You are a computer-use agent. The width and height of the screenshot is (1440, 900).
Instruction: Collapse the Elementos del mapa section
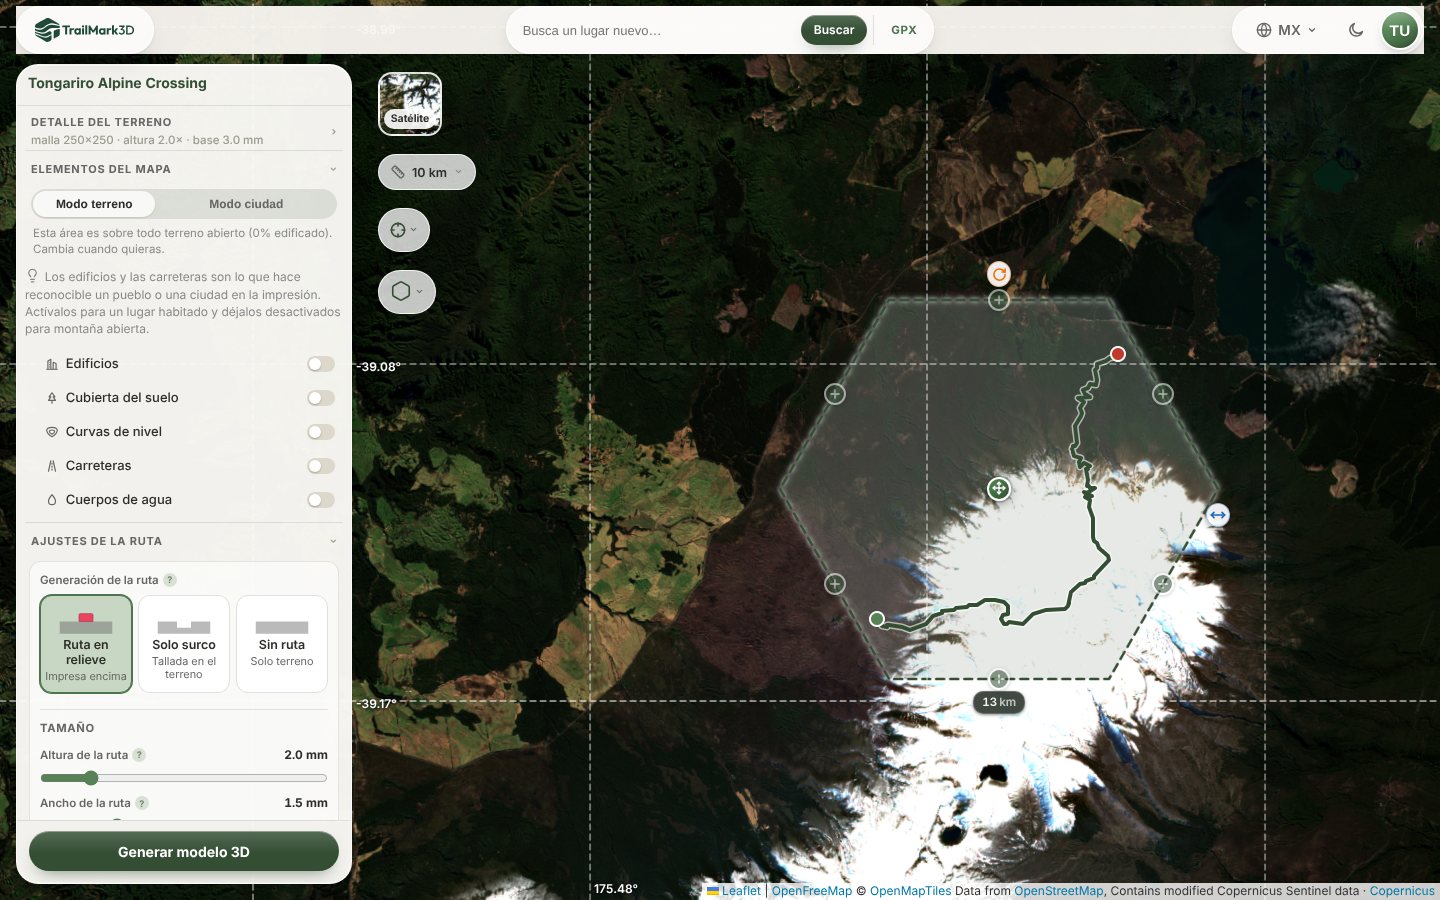pyautogui.click(x=184, y=169)
